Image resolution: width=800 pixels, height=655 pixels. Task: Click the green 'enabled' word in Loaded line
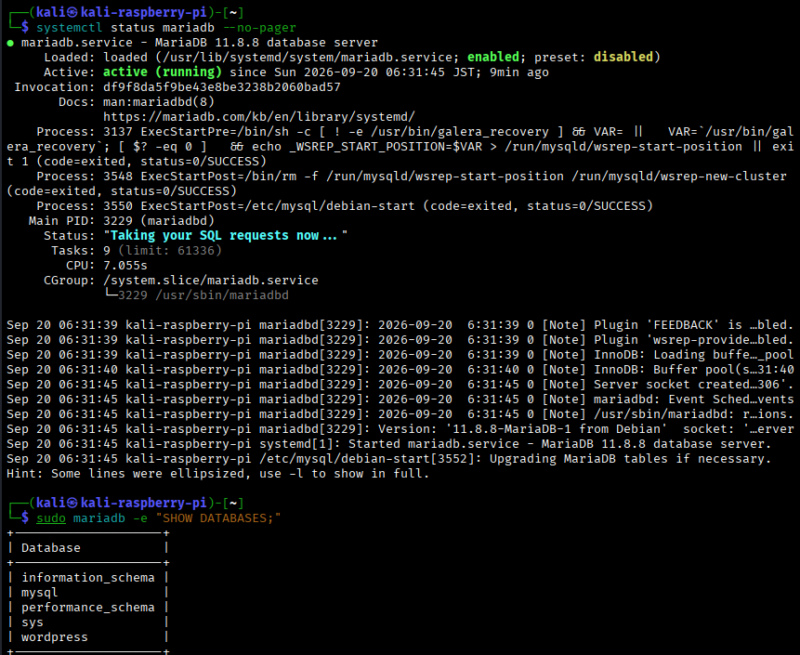coord(493,57)
